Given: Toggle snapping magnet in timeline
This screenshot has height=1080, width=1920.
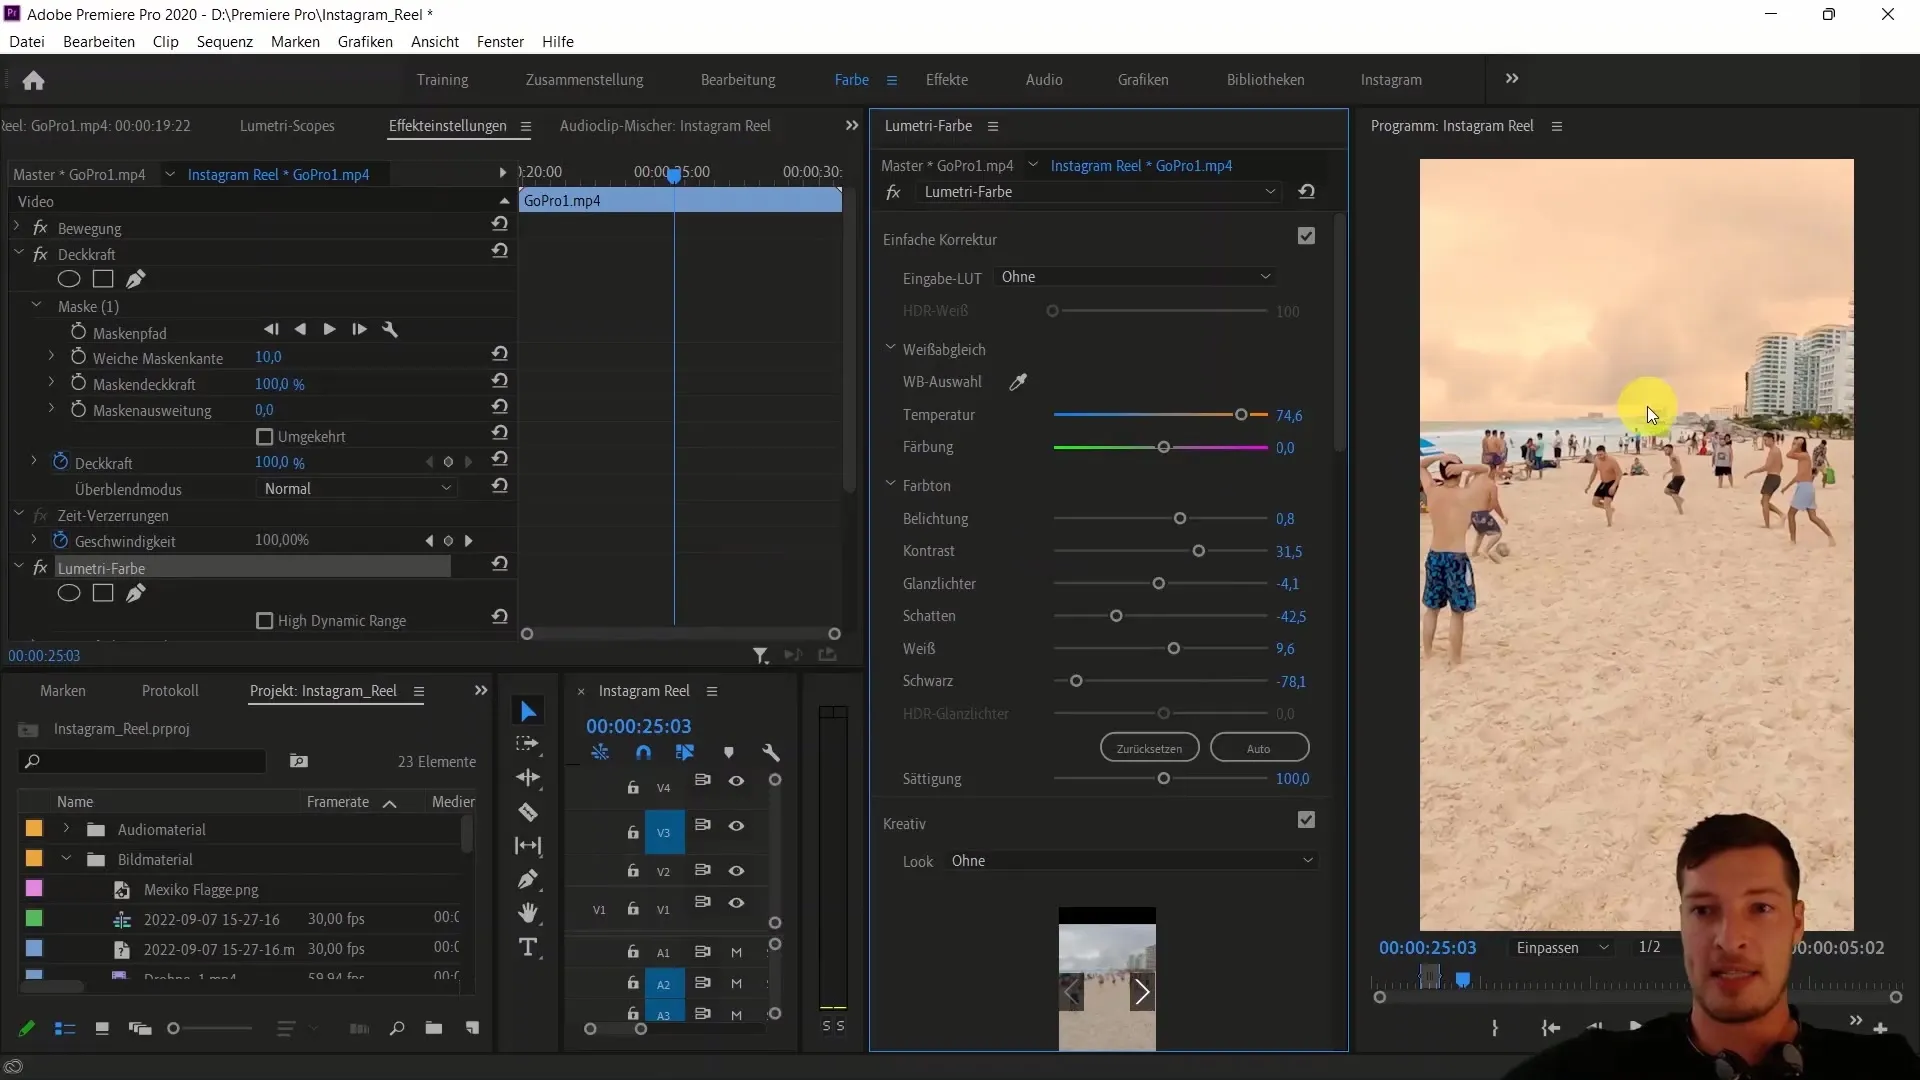Looking at the screenshot, I should click(643, 753).
